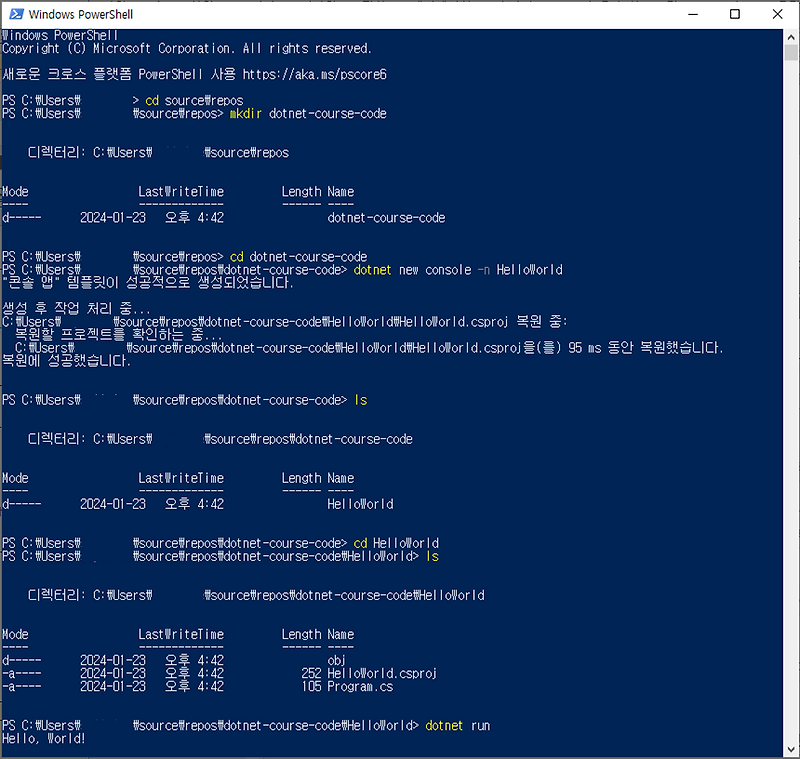Click the Windows PowerShell title text
800x759 pixels.
click(81, 14)
